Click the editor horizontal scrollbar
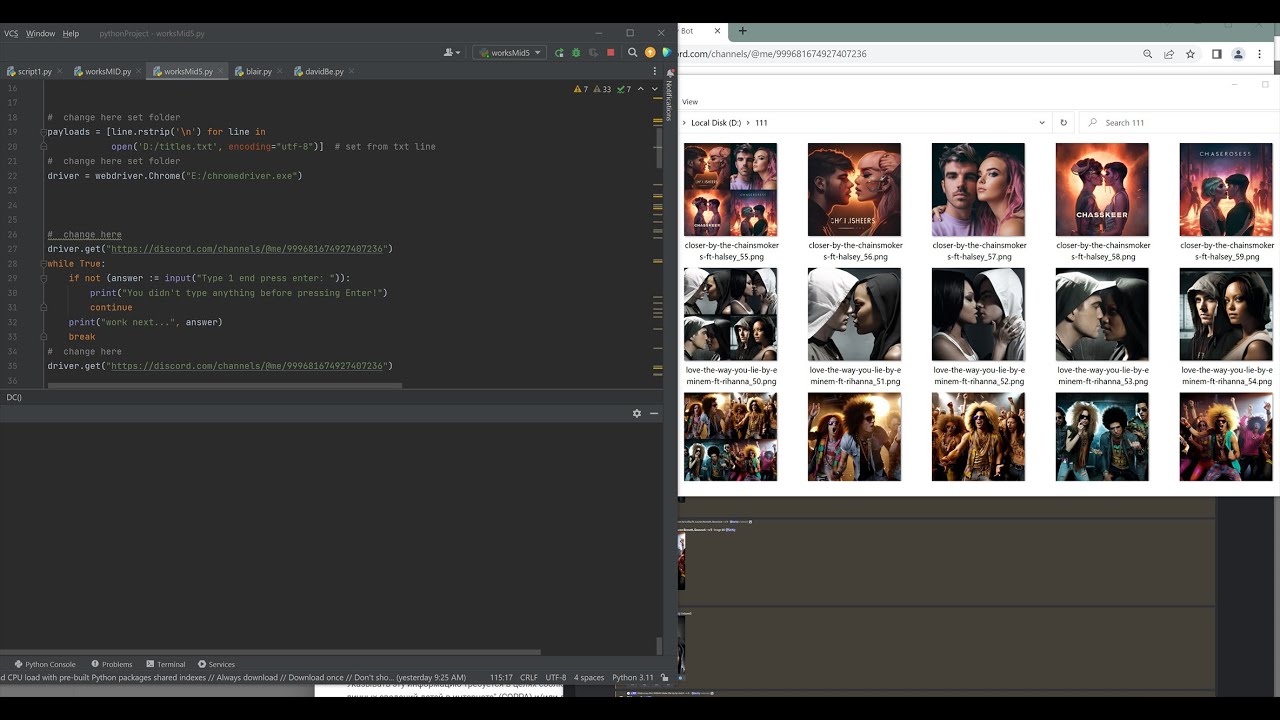The height and width of the screenshot is (720, 1280). [x=225, y=385]
